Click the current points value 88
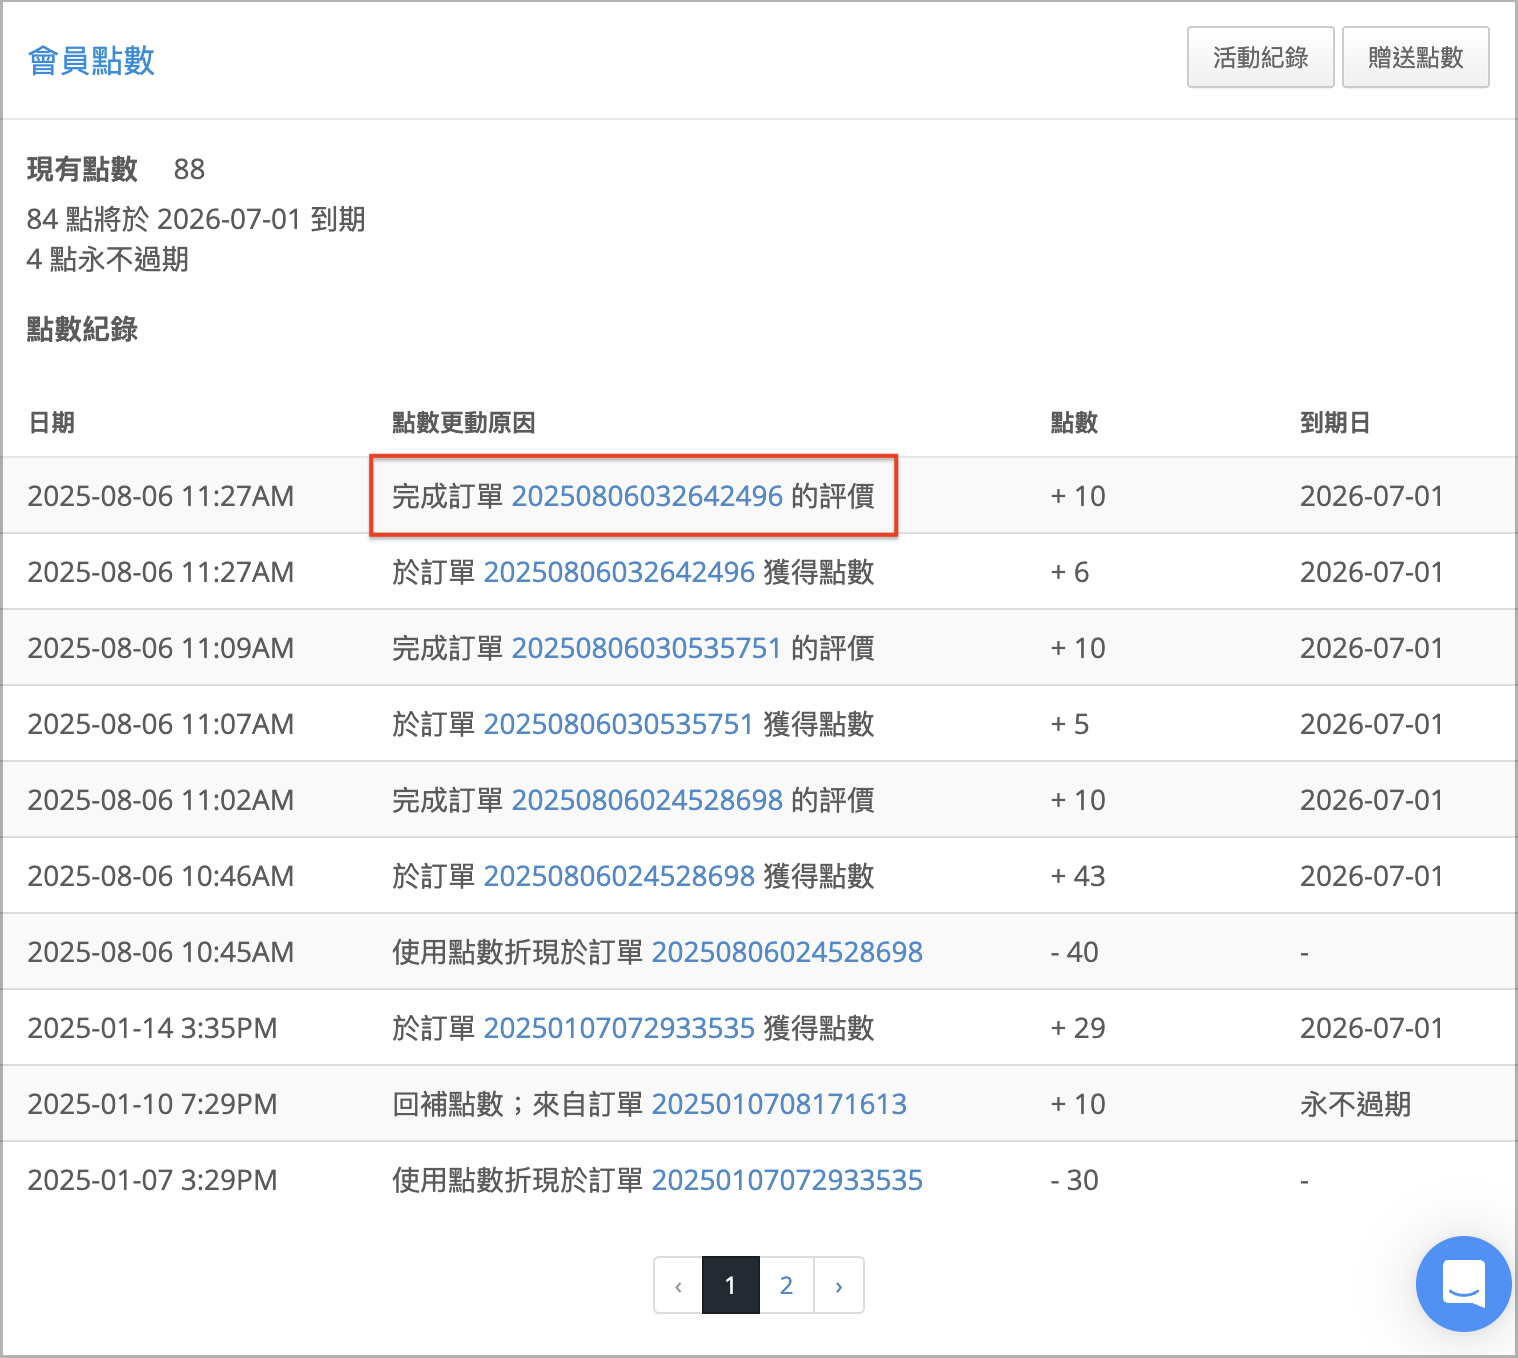The height and width of the screenshot is (1358, 1518). coord(189,169)
